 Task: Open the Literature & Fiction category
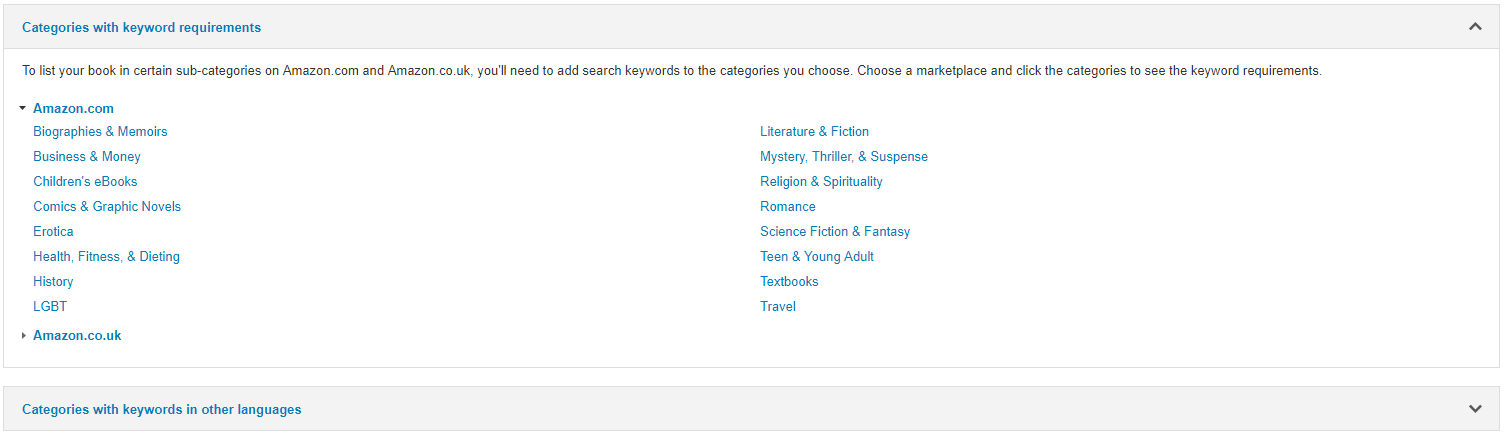(x=814, y=132)
